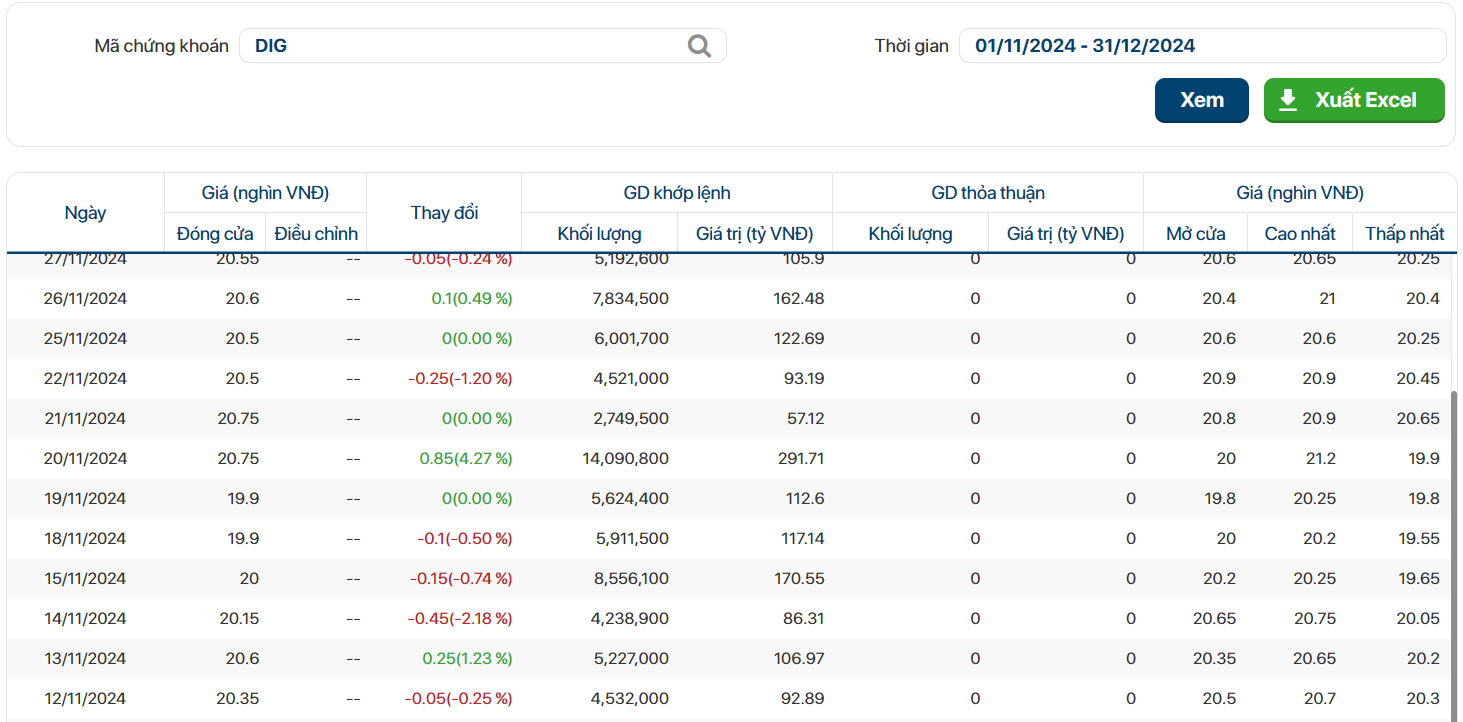Screen dimensions: 1463x722
Task: Click the download icon on Xuất Excel
Action: (x=1288, y=100)
